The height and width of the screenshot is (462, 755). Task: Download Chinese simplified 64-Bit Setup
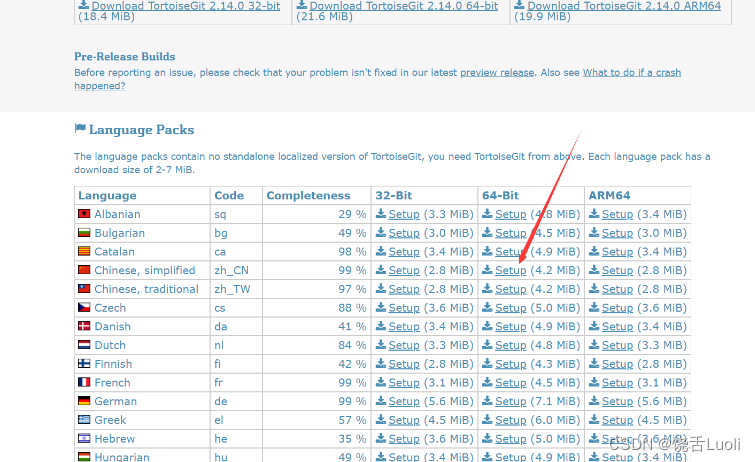pos(511,270)
